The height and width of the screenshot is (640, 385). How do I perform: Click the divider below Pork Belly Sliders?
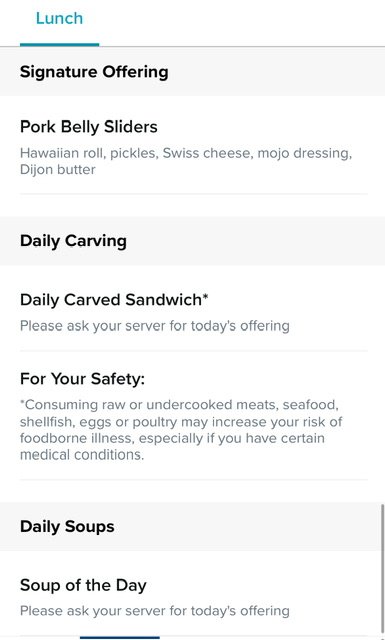click(x=194, y=194)
